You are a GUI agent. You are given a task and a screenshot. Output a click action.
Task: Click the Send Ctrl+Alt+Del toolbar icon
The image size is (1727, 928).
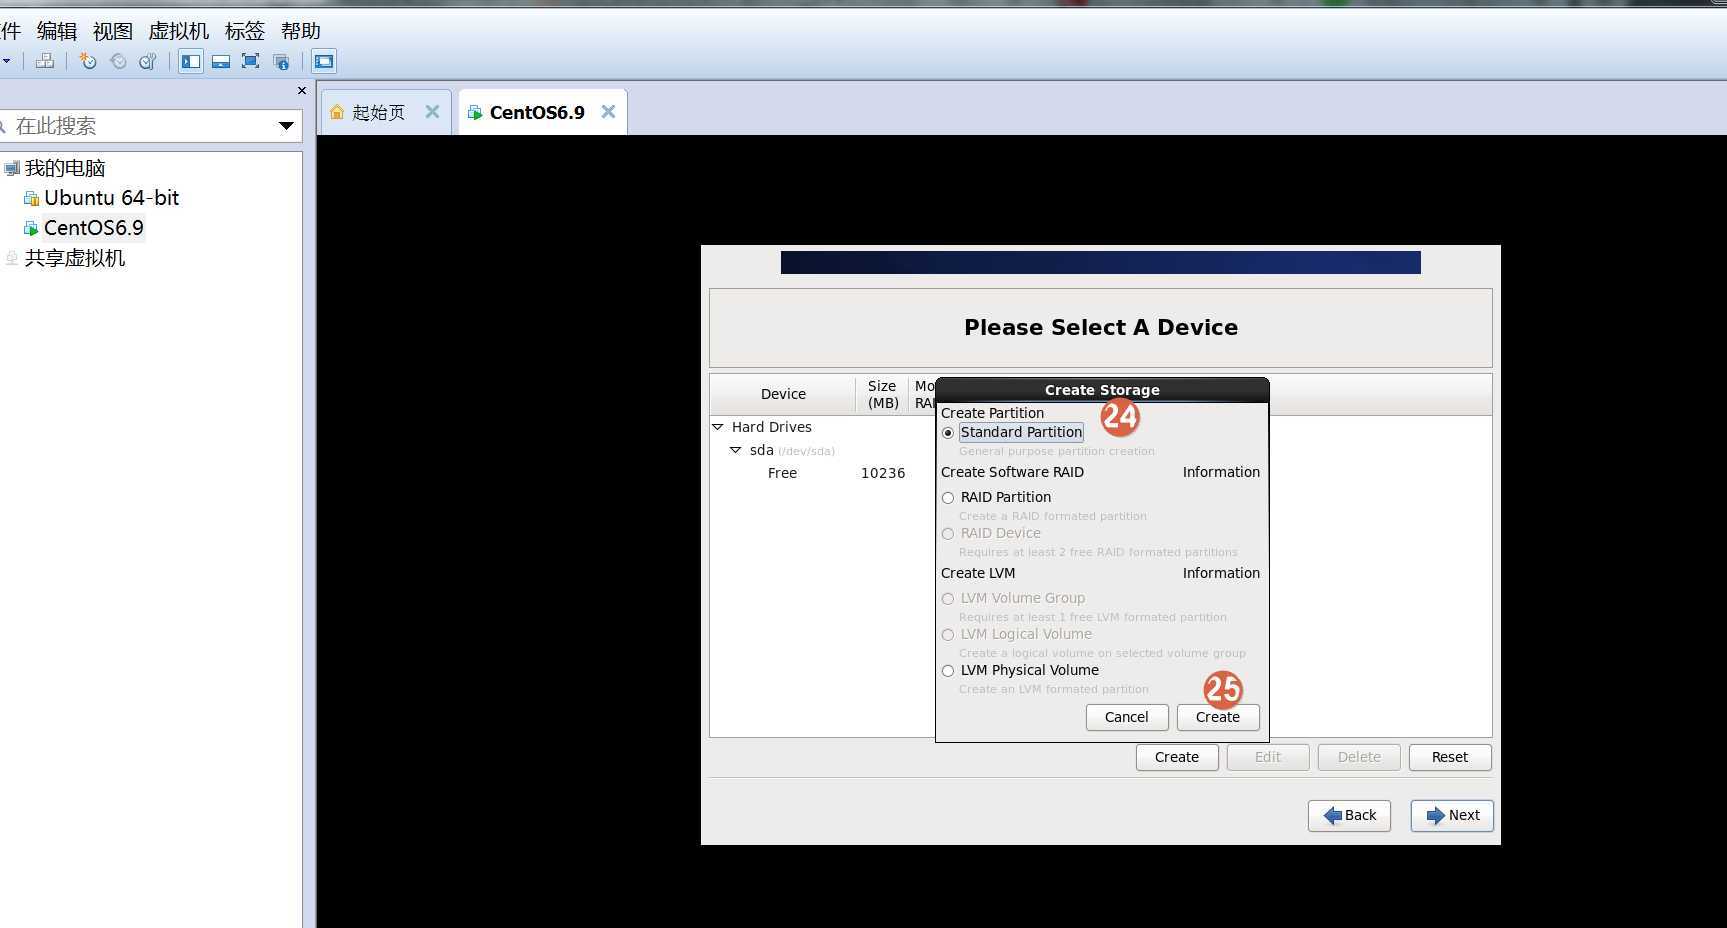point(45,61)
